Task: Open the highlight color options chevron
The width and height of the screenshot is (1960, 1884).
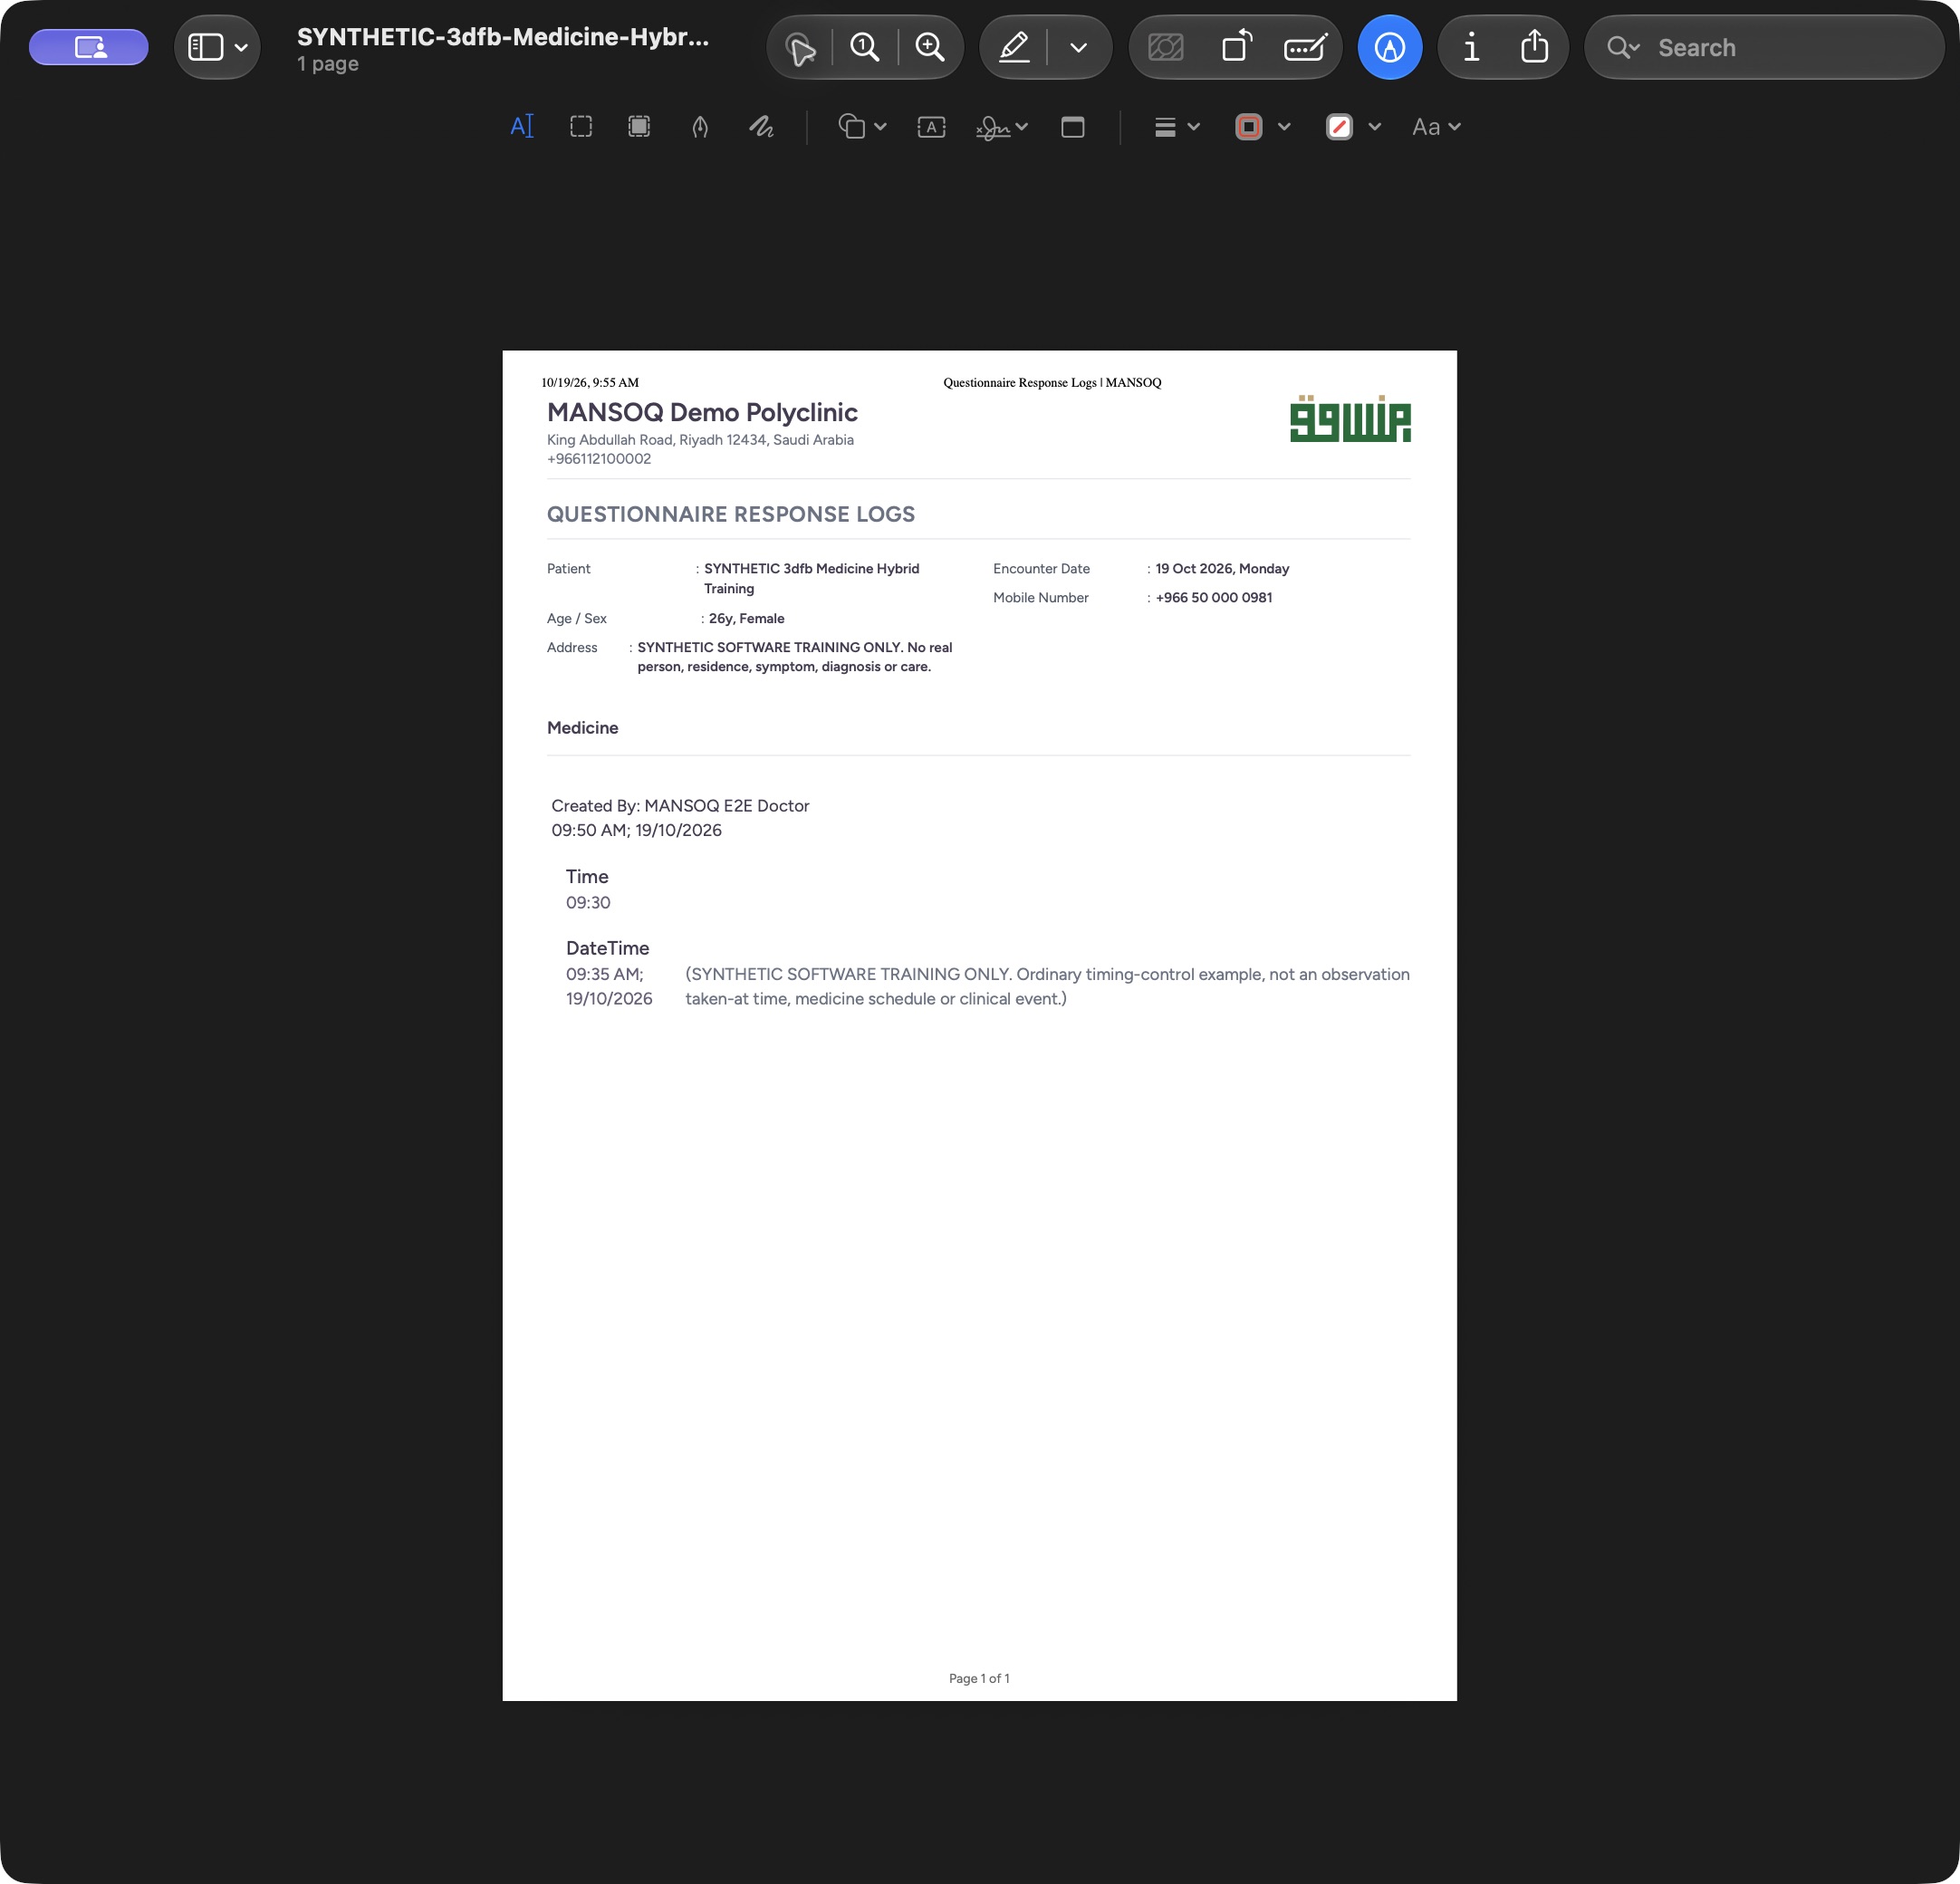Action: (1079, 47)
